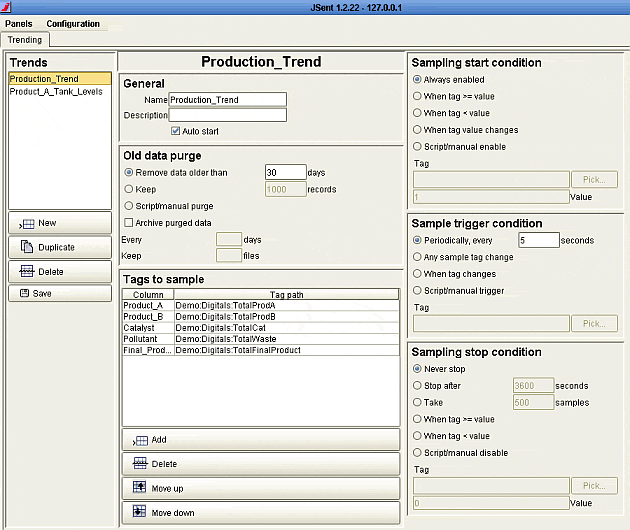Click the New trend button

pos(60,223)
